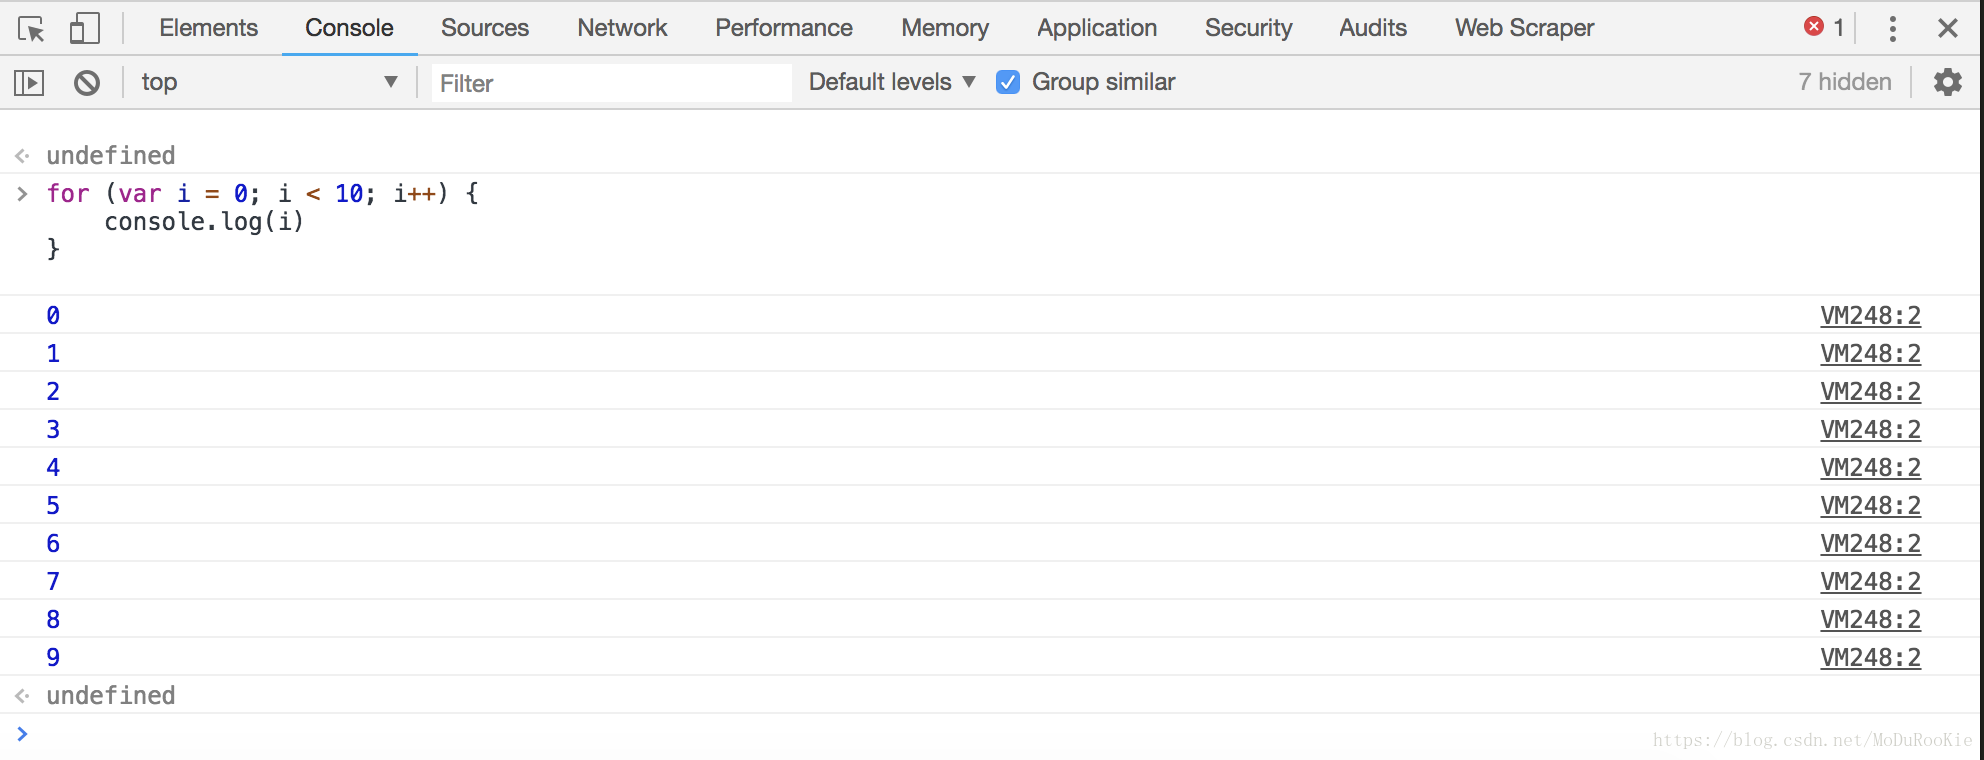Open VM248:2 link for output 4

(x=1870, y=467)
